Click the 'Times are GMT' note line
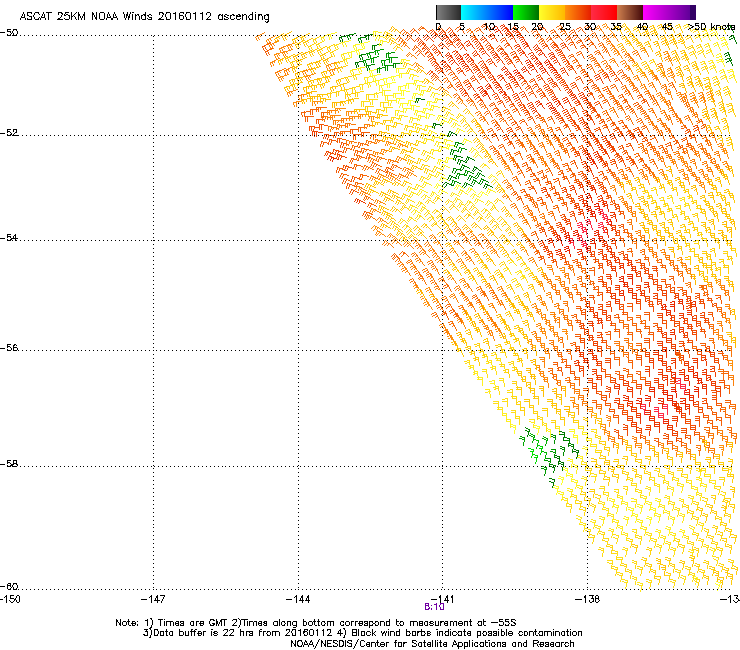This screenshot has width=740, height=650. tap(316, 623)
